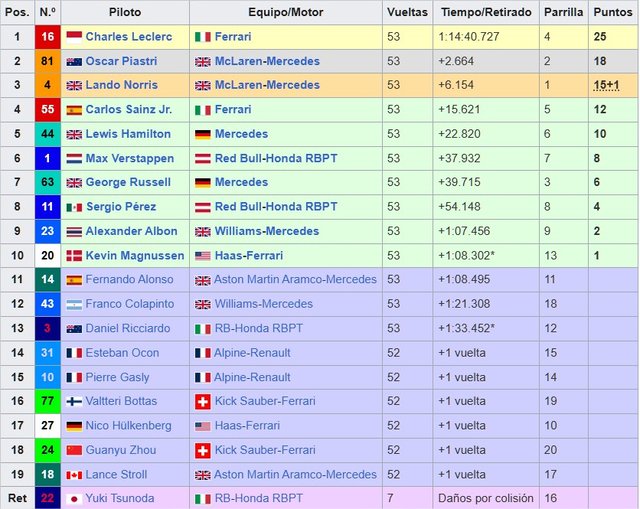Click the Puntos column header

(613, 12)
